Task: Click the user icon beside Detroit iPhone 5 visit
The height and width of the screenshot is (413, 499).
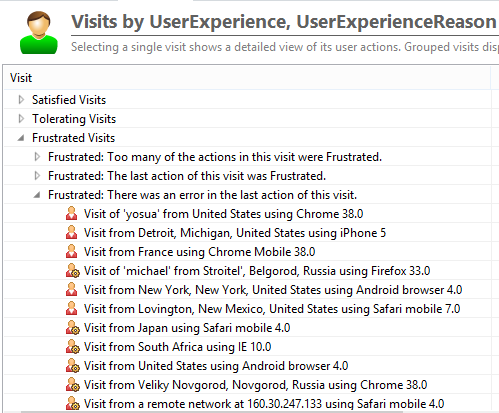Action: pyautogui.click(x=71, y=233)
